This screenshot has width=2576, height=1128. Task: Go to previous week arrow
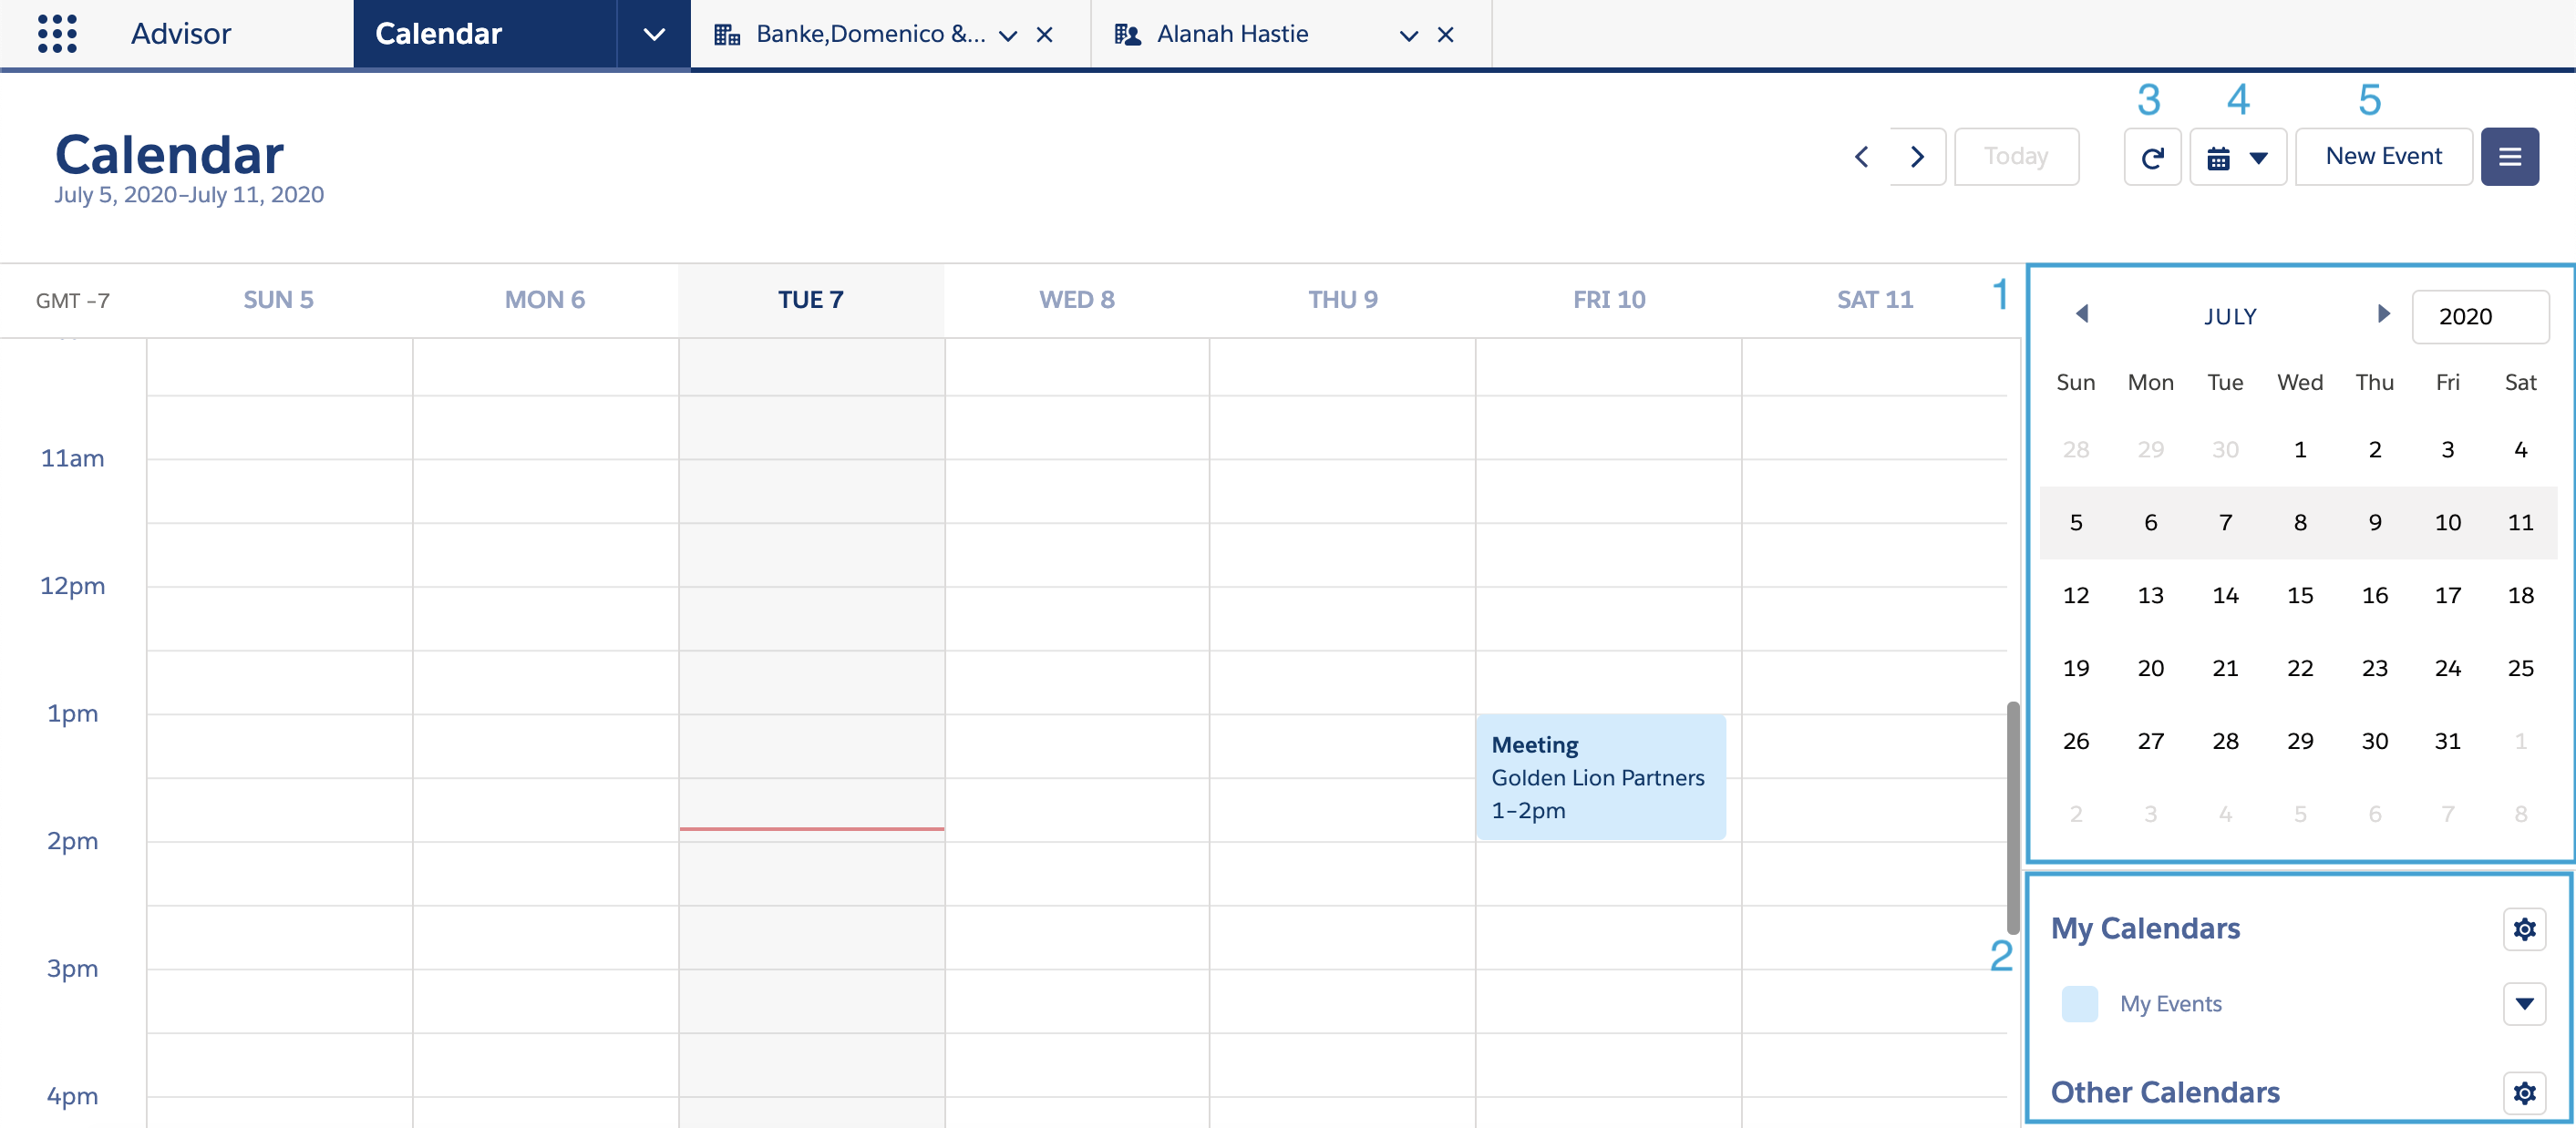click(x=1861, y=157)
